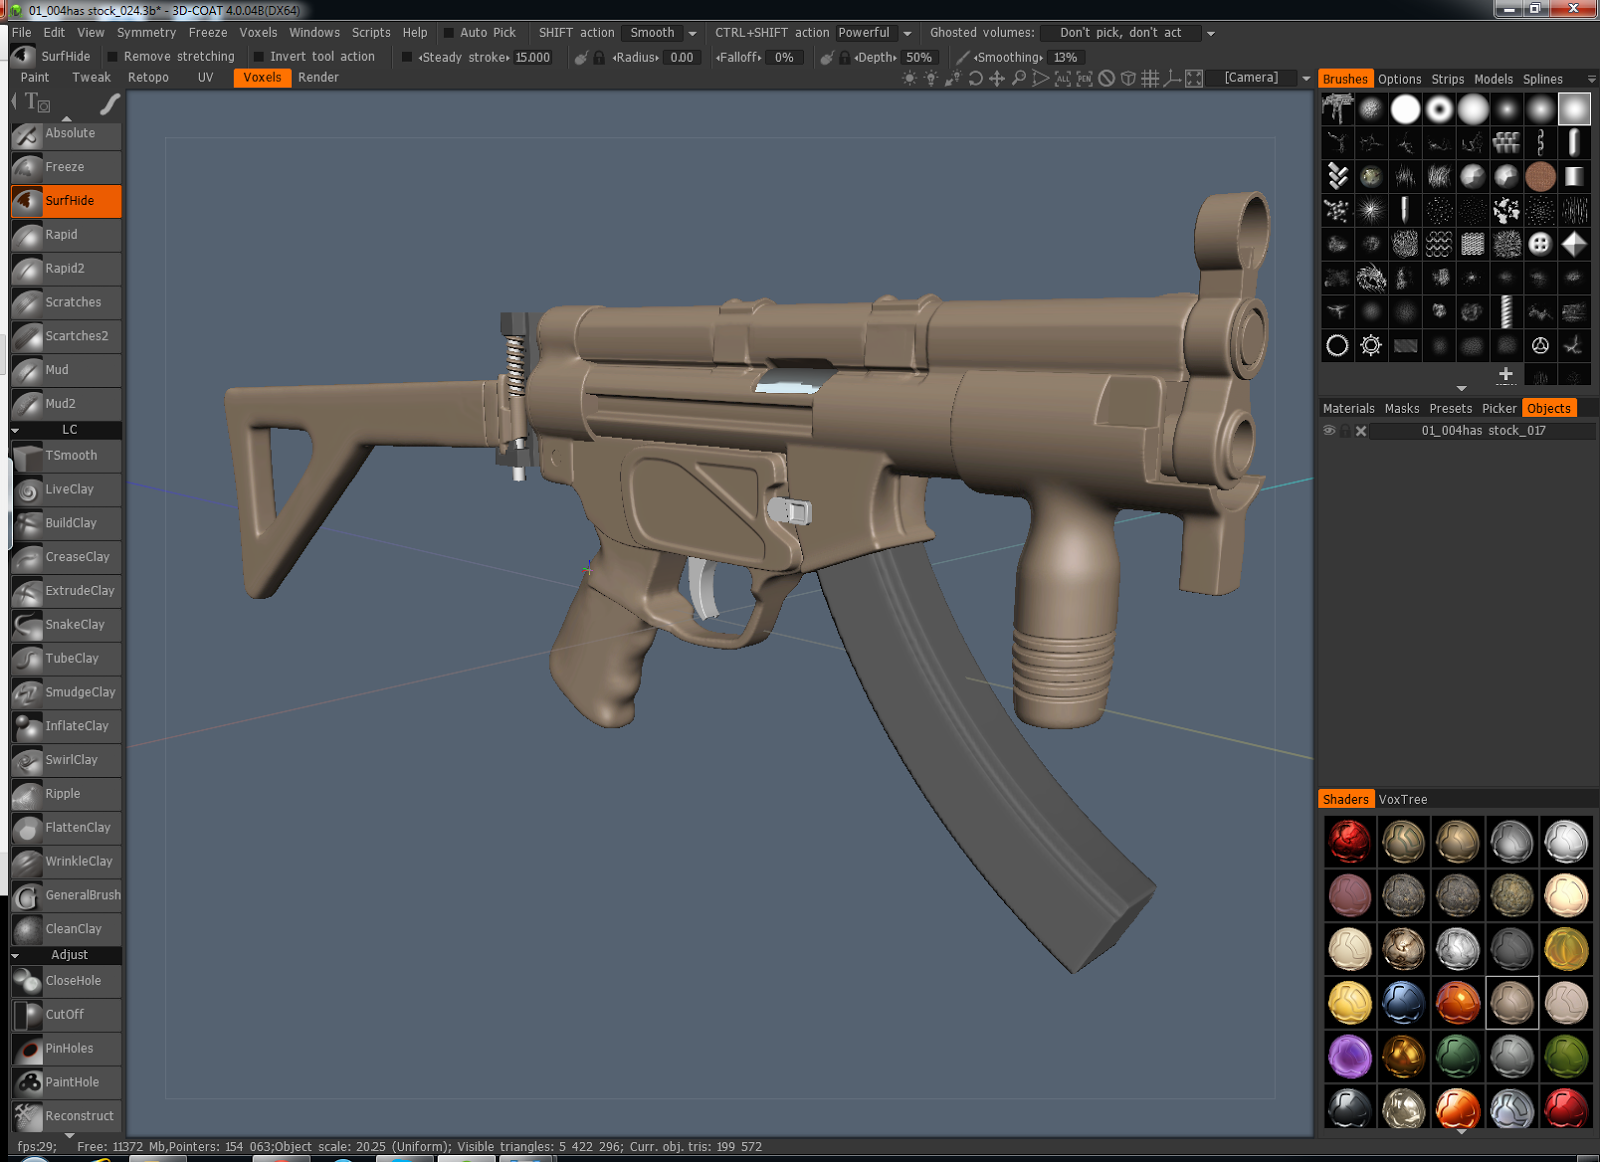Viewport: 1600px width, 1162px height.
Task: Add new brush with plus icon
Action: point(1506,374)
